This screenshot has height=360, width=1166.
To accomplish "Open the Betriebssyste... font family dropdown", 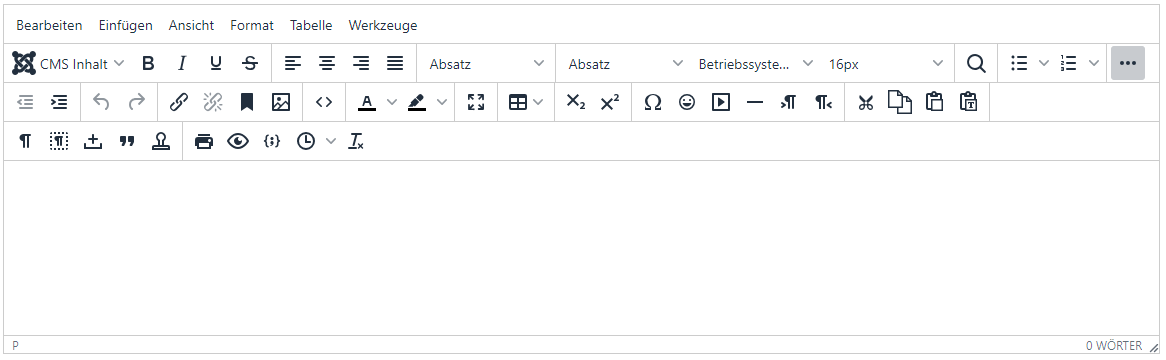I will pyautogui.click(x=755, y=64).
